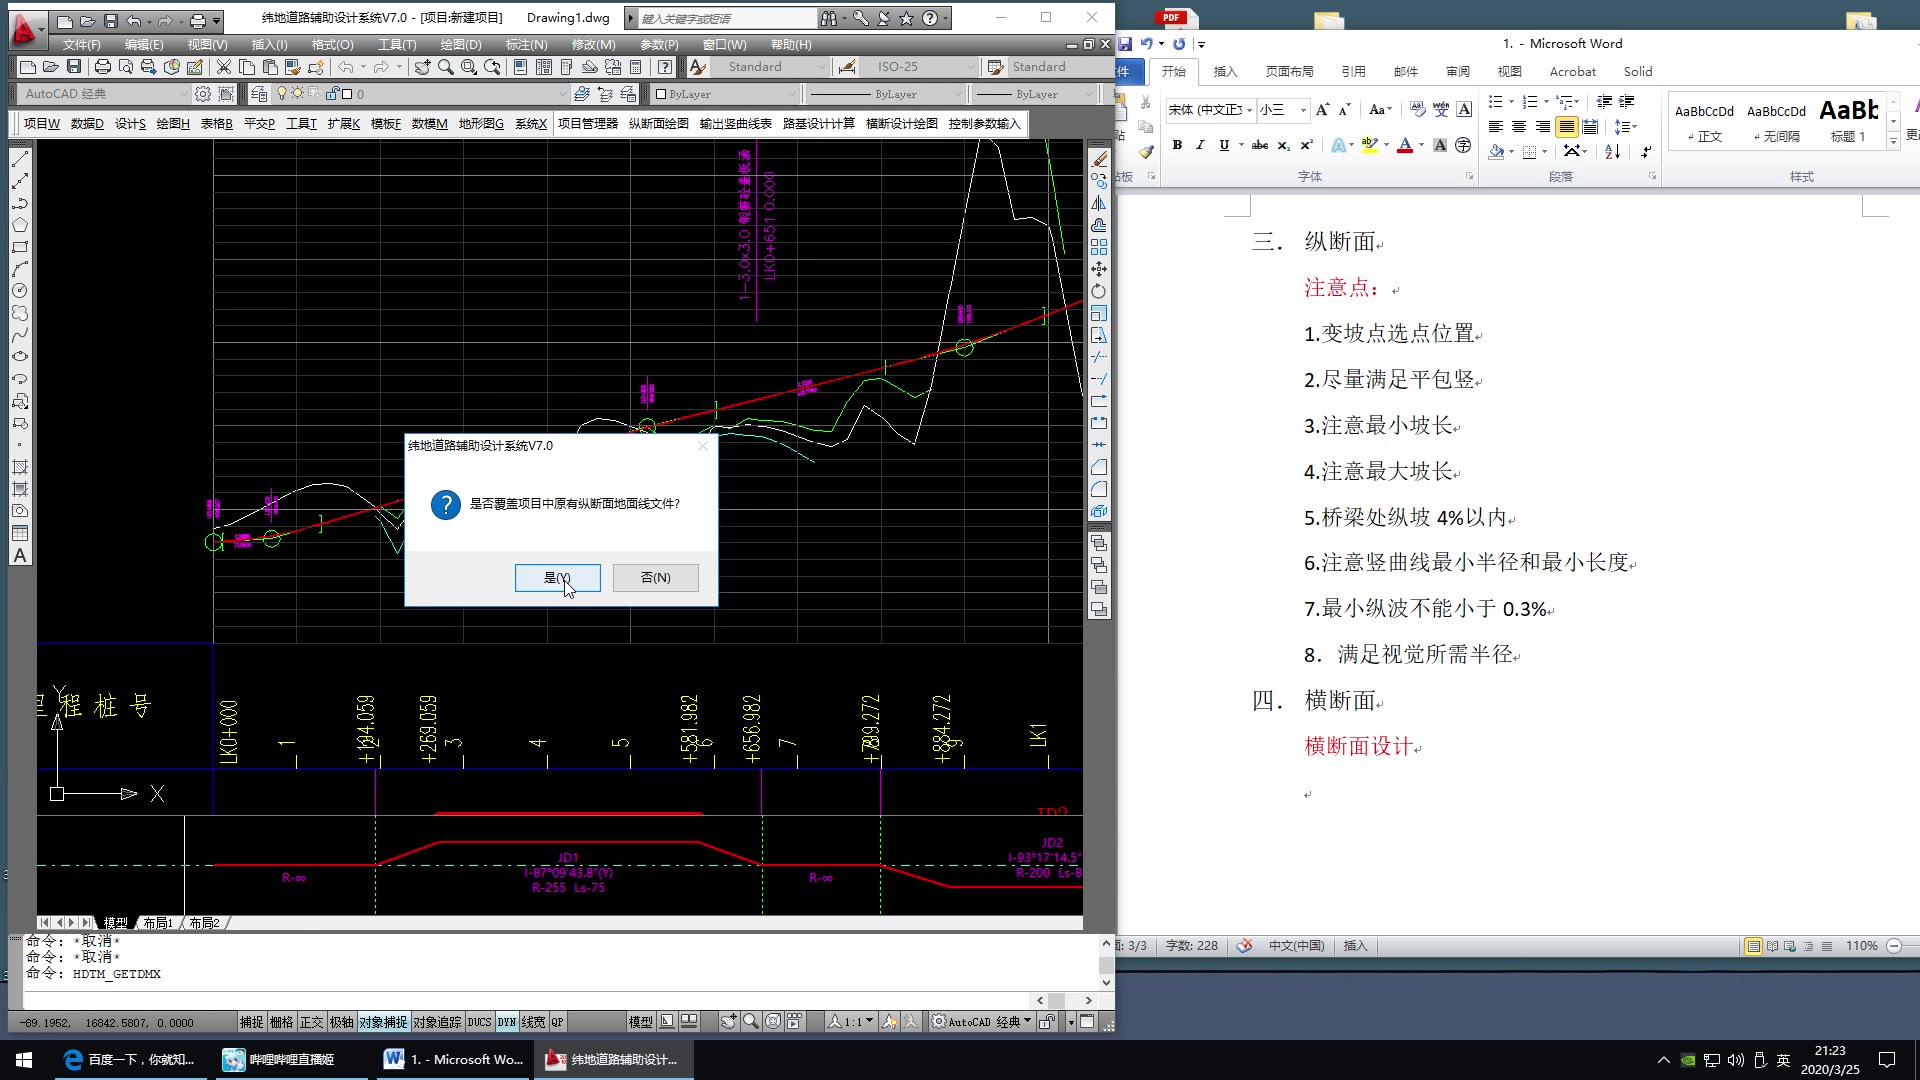
Task: Click the Cut scissors icon in CAD toolbar
Action: coord(224,67)
